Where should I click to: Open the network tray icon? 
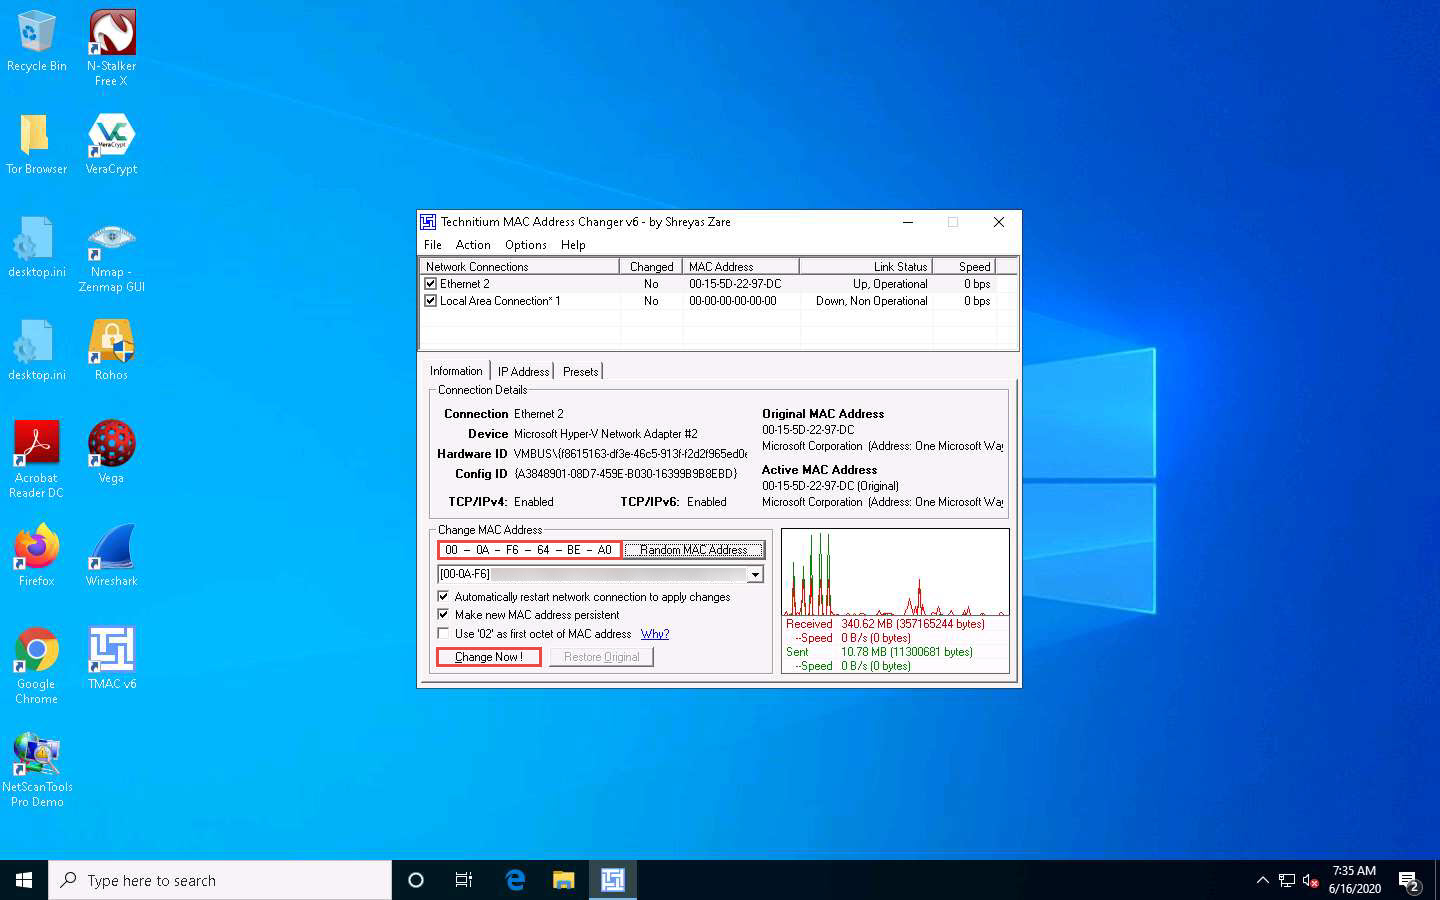click(1287, 880)
